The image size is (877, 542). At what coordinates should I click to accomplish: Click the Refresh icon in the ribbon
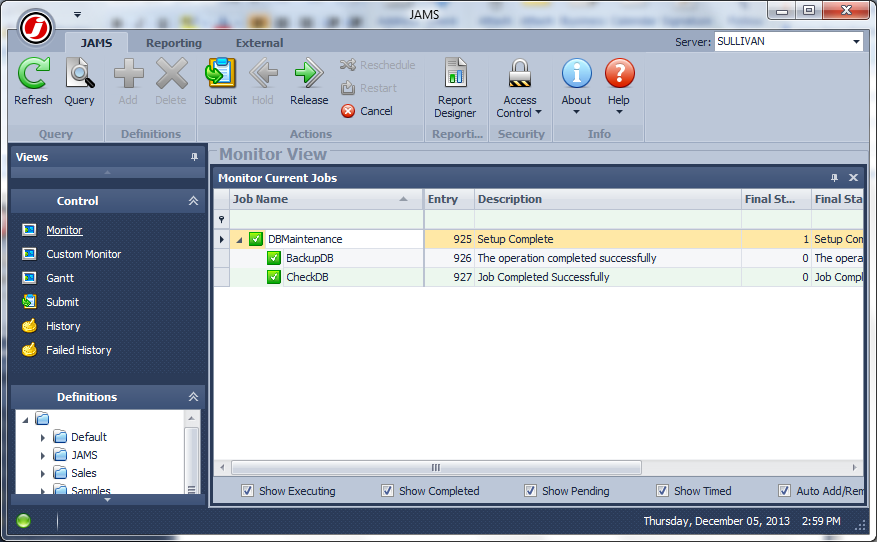[34, 73]
